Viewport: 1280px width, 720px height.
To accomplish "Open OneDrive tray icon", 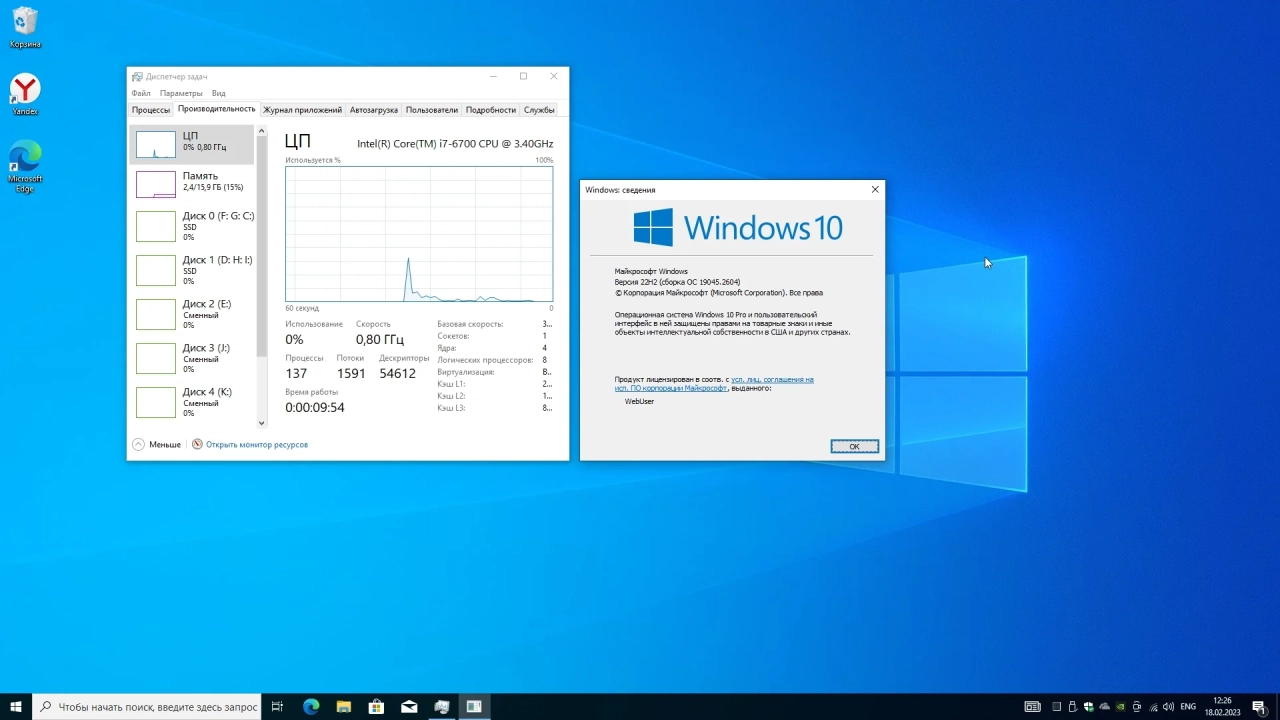I will click(x=1104, y=707).
